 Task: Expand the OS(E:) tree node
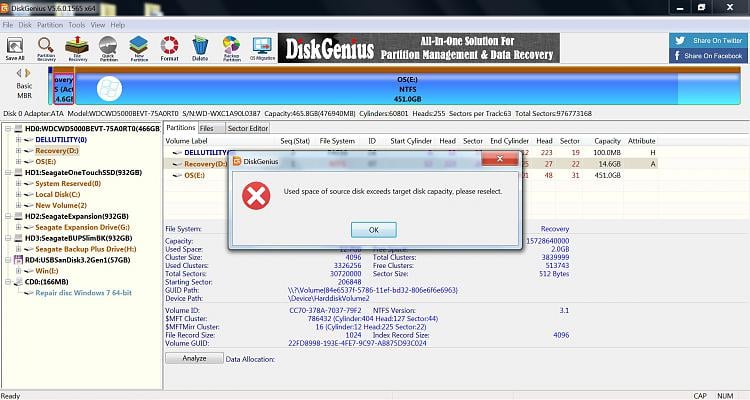pyautogui.click(x=19, y=162)
